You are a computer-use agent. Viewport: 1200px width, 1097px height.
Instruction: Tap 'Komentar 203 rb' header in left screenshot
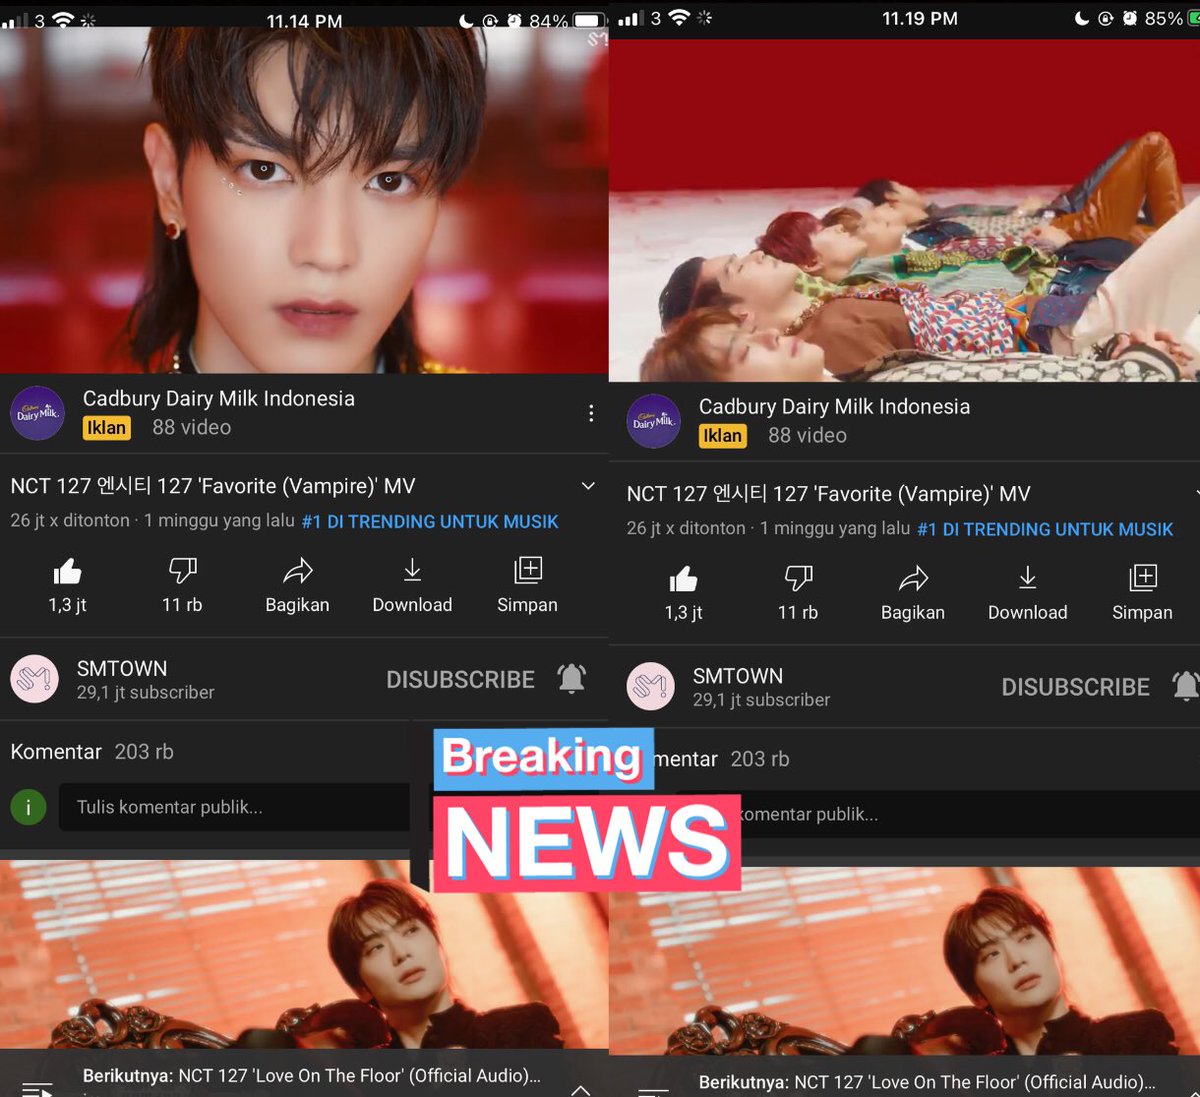point(92,751)
